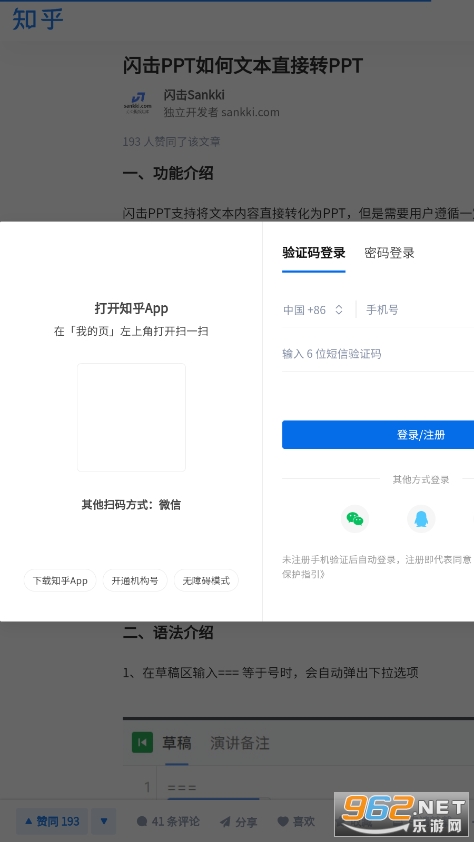
Task: Click the QR code placeholder box
Action: click(x=132, y=418)
